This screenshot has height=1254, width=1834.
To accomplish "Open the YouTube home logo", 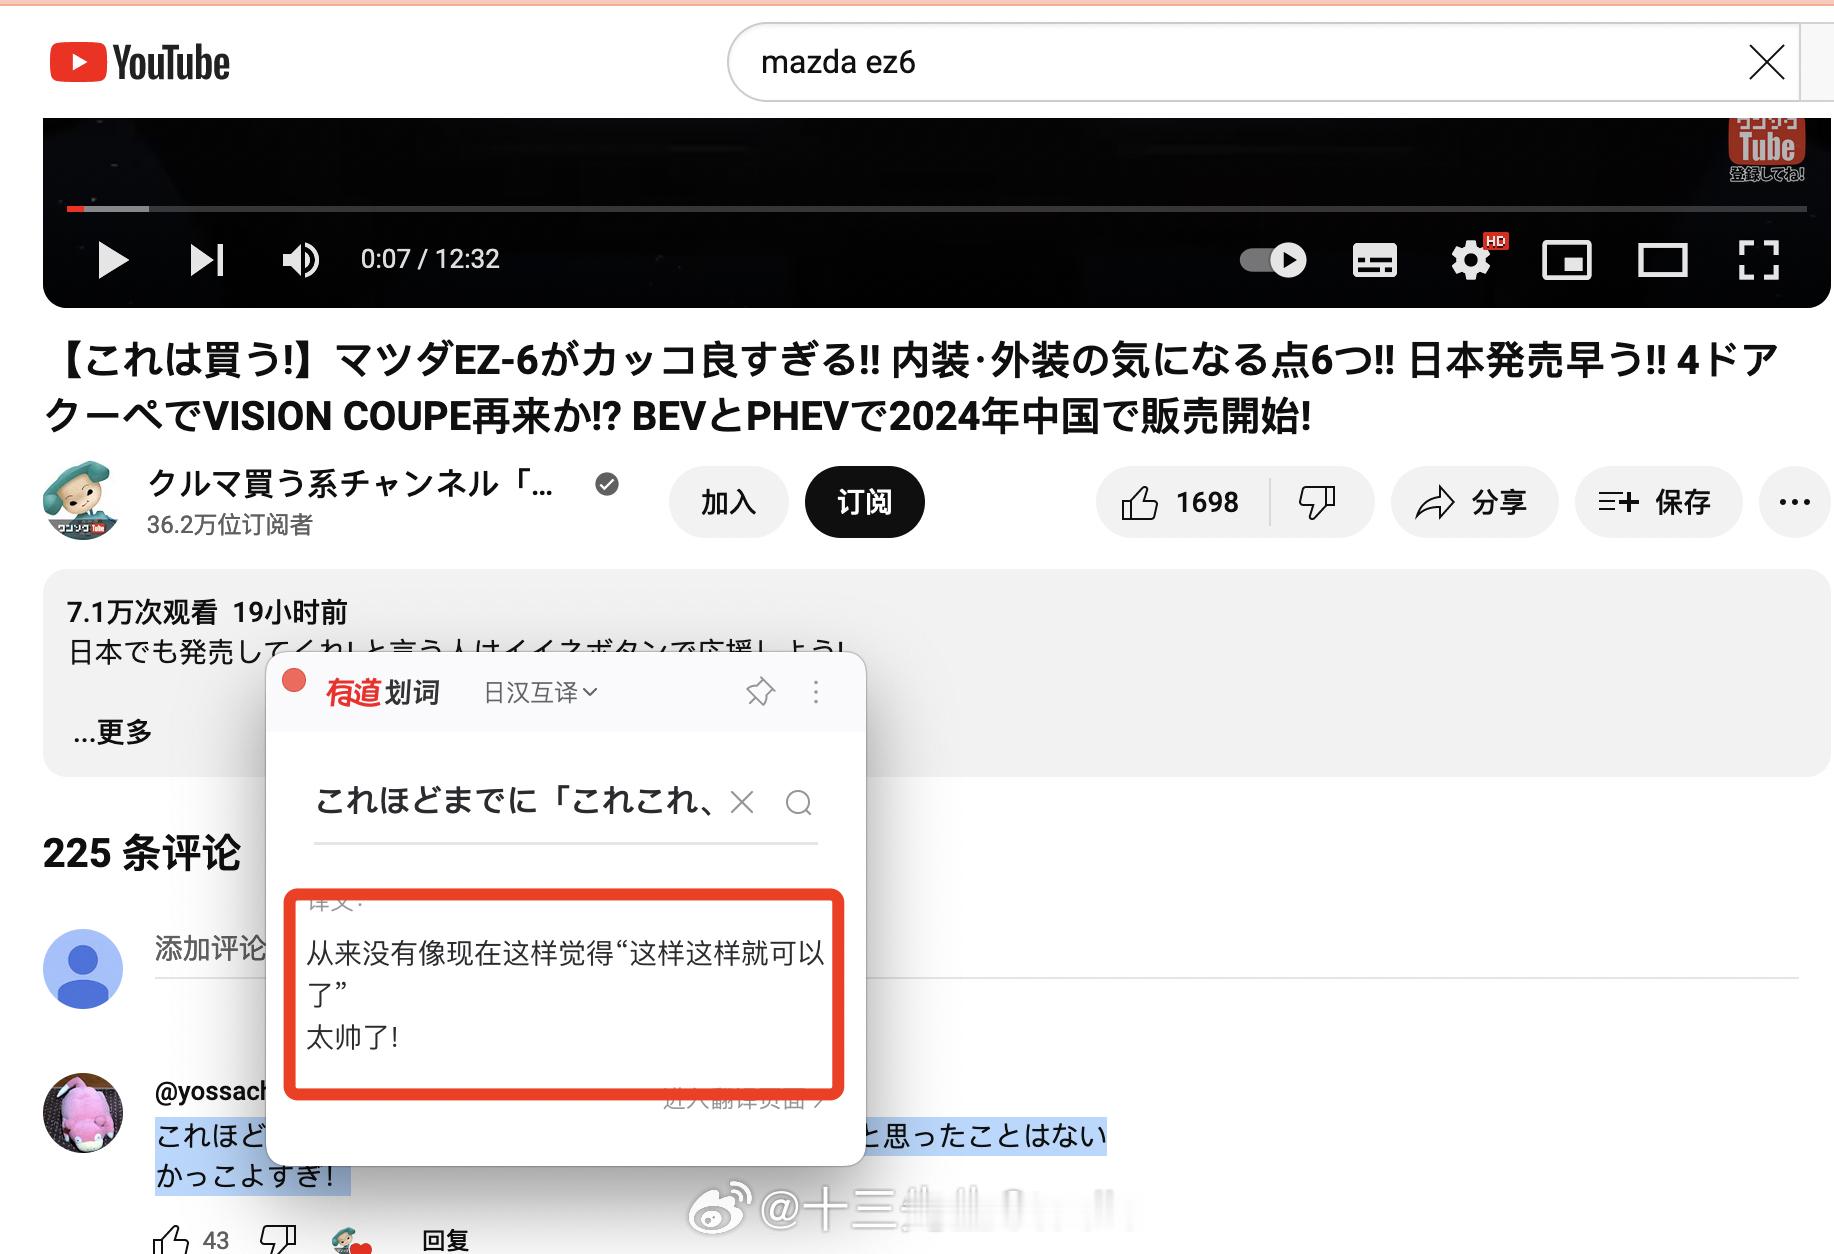I will tap(140, 62).
